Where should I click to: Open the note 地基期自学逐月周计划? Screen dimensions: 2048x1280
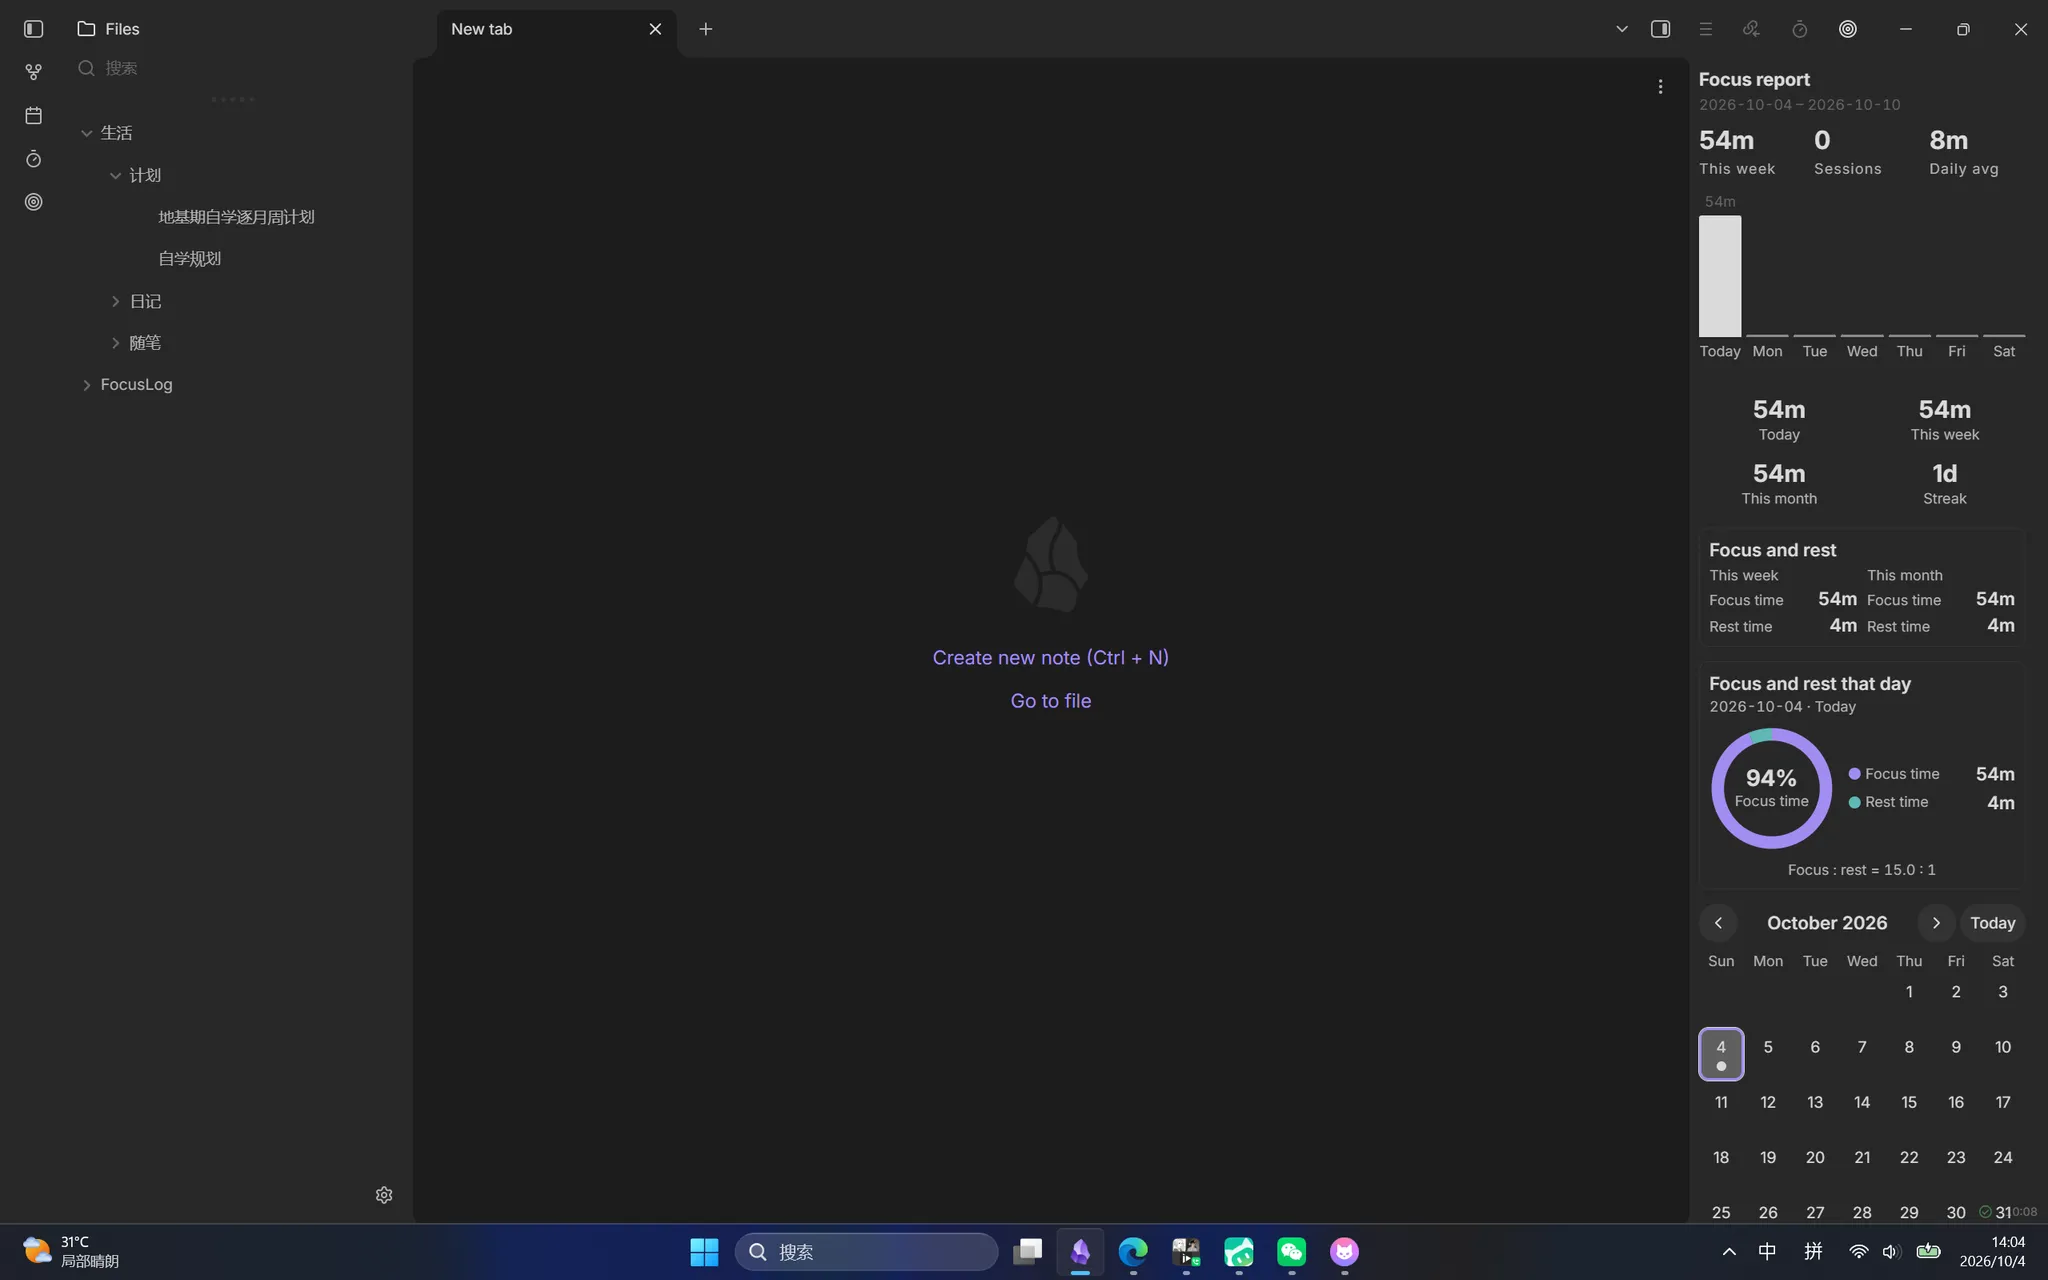tap(236, 217)
